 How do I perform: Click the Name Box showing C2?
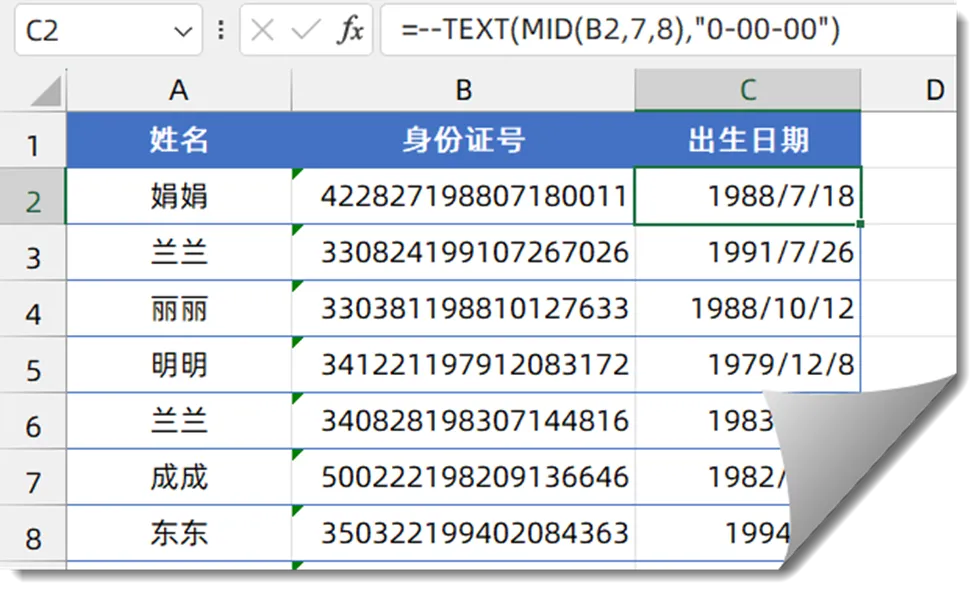[x=90, y=32]
